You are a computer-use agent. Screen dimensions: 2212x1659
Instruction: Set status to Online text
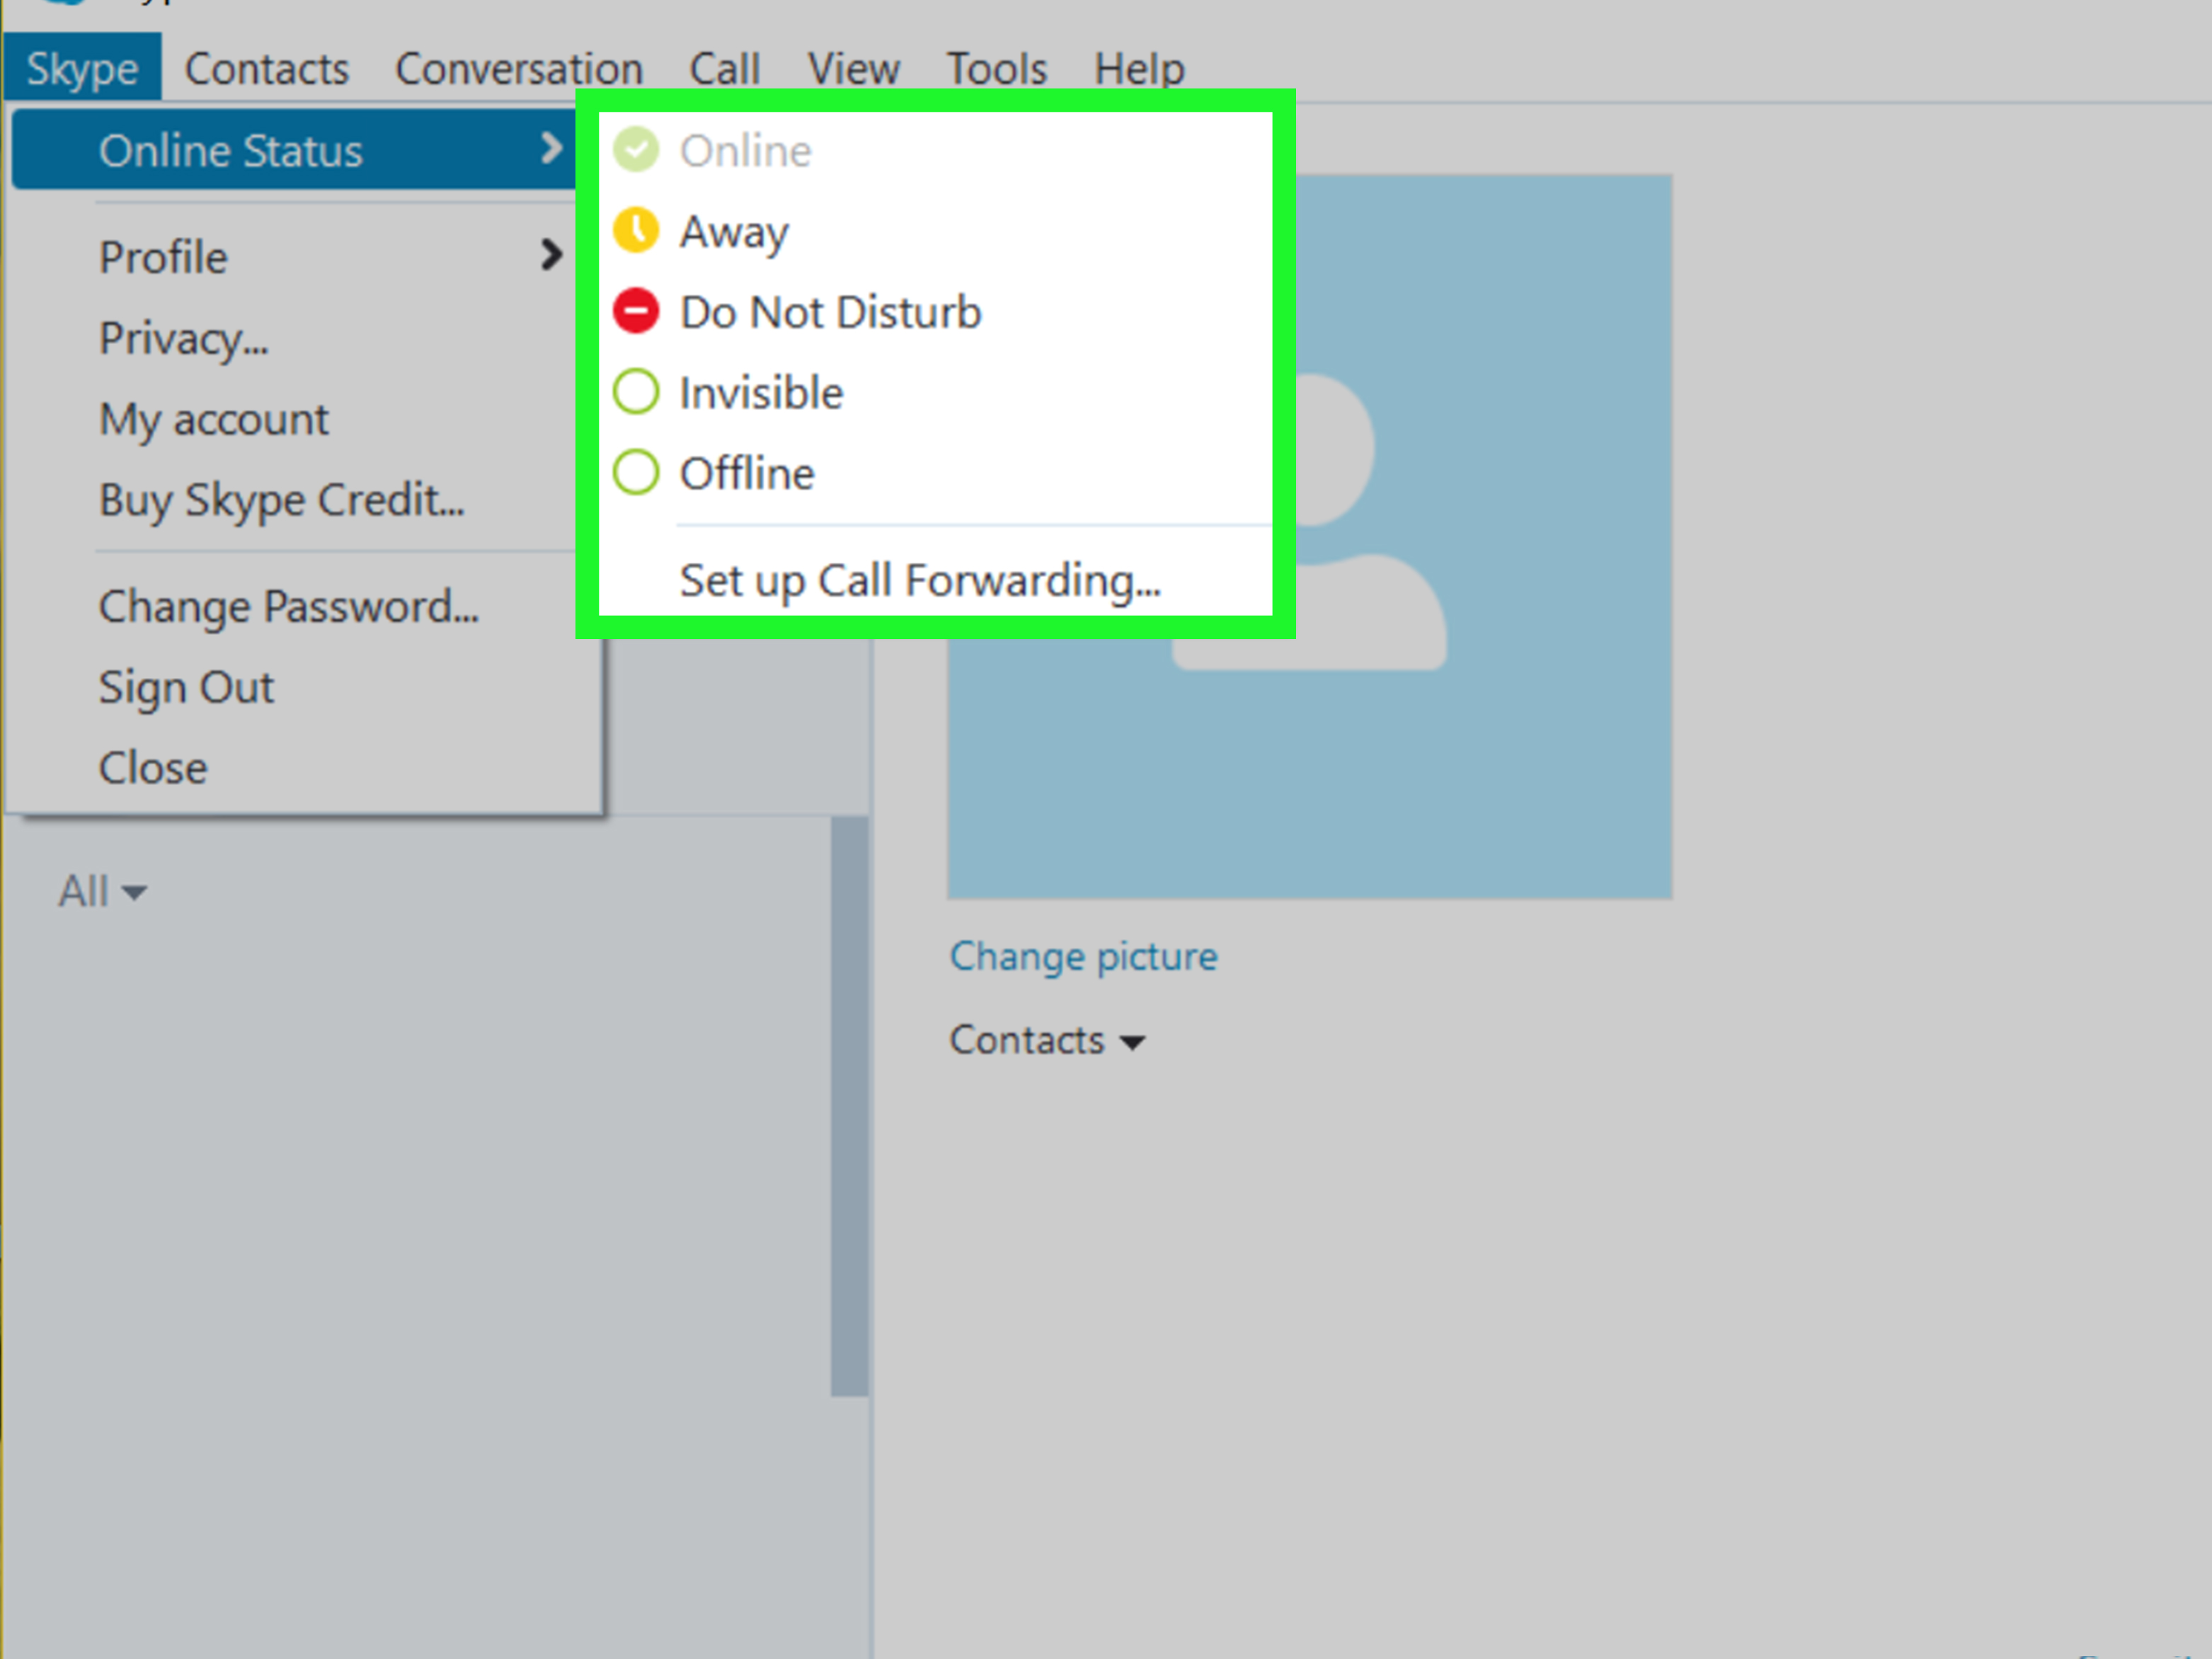point(746,150)
